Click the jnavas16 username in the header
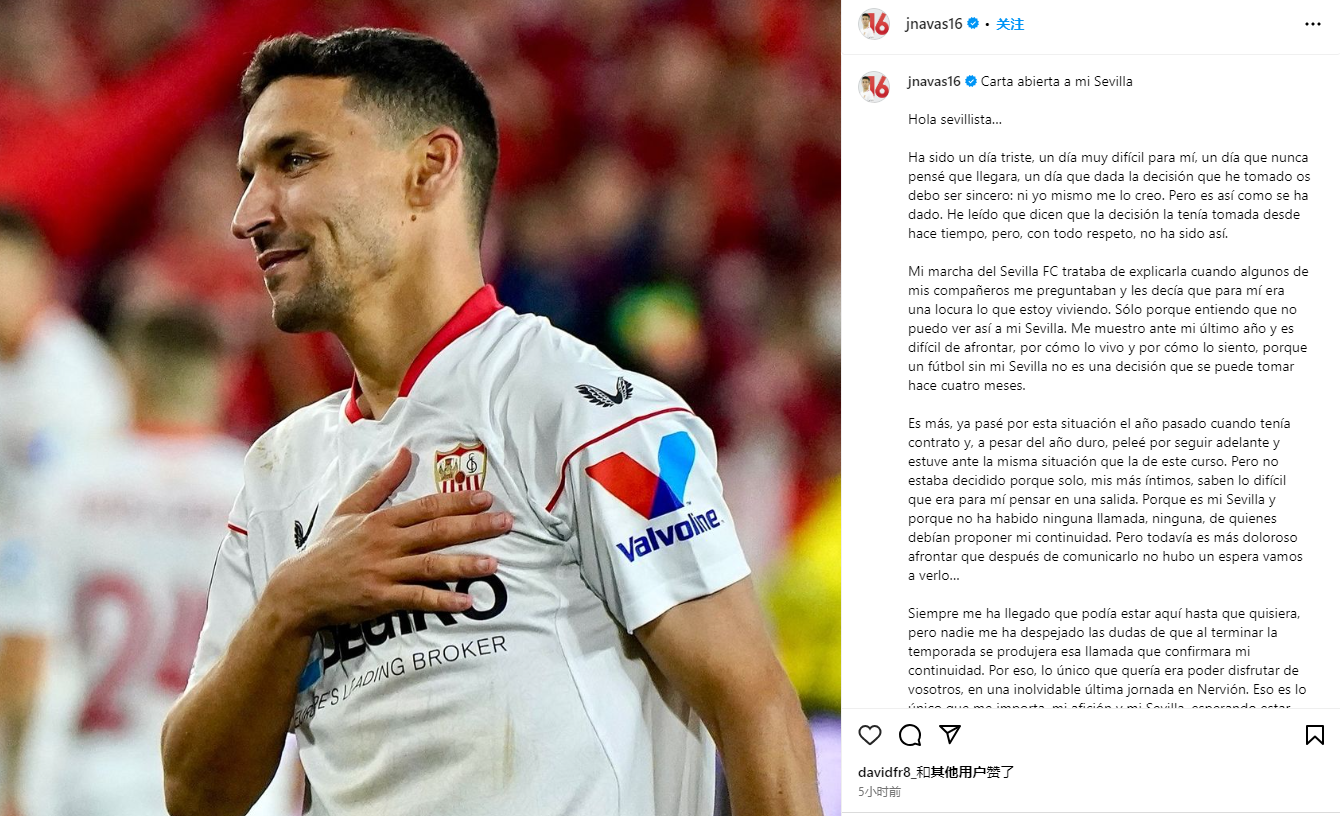 click(932, 24)
